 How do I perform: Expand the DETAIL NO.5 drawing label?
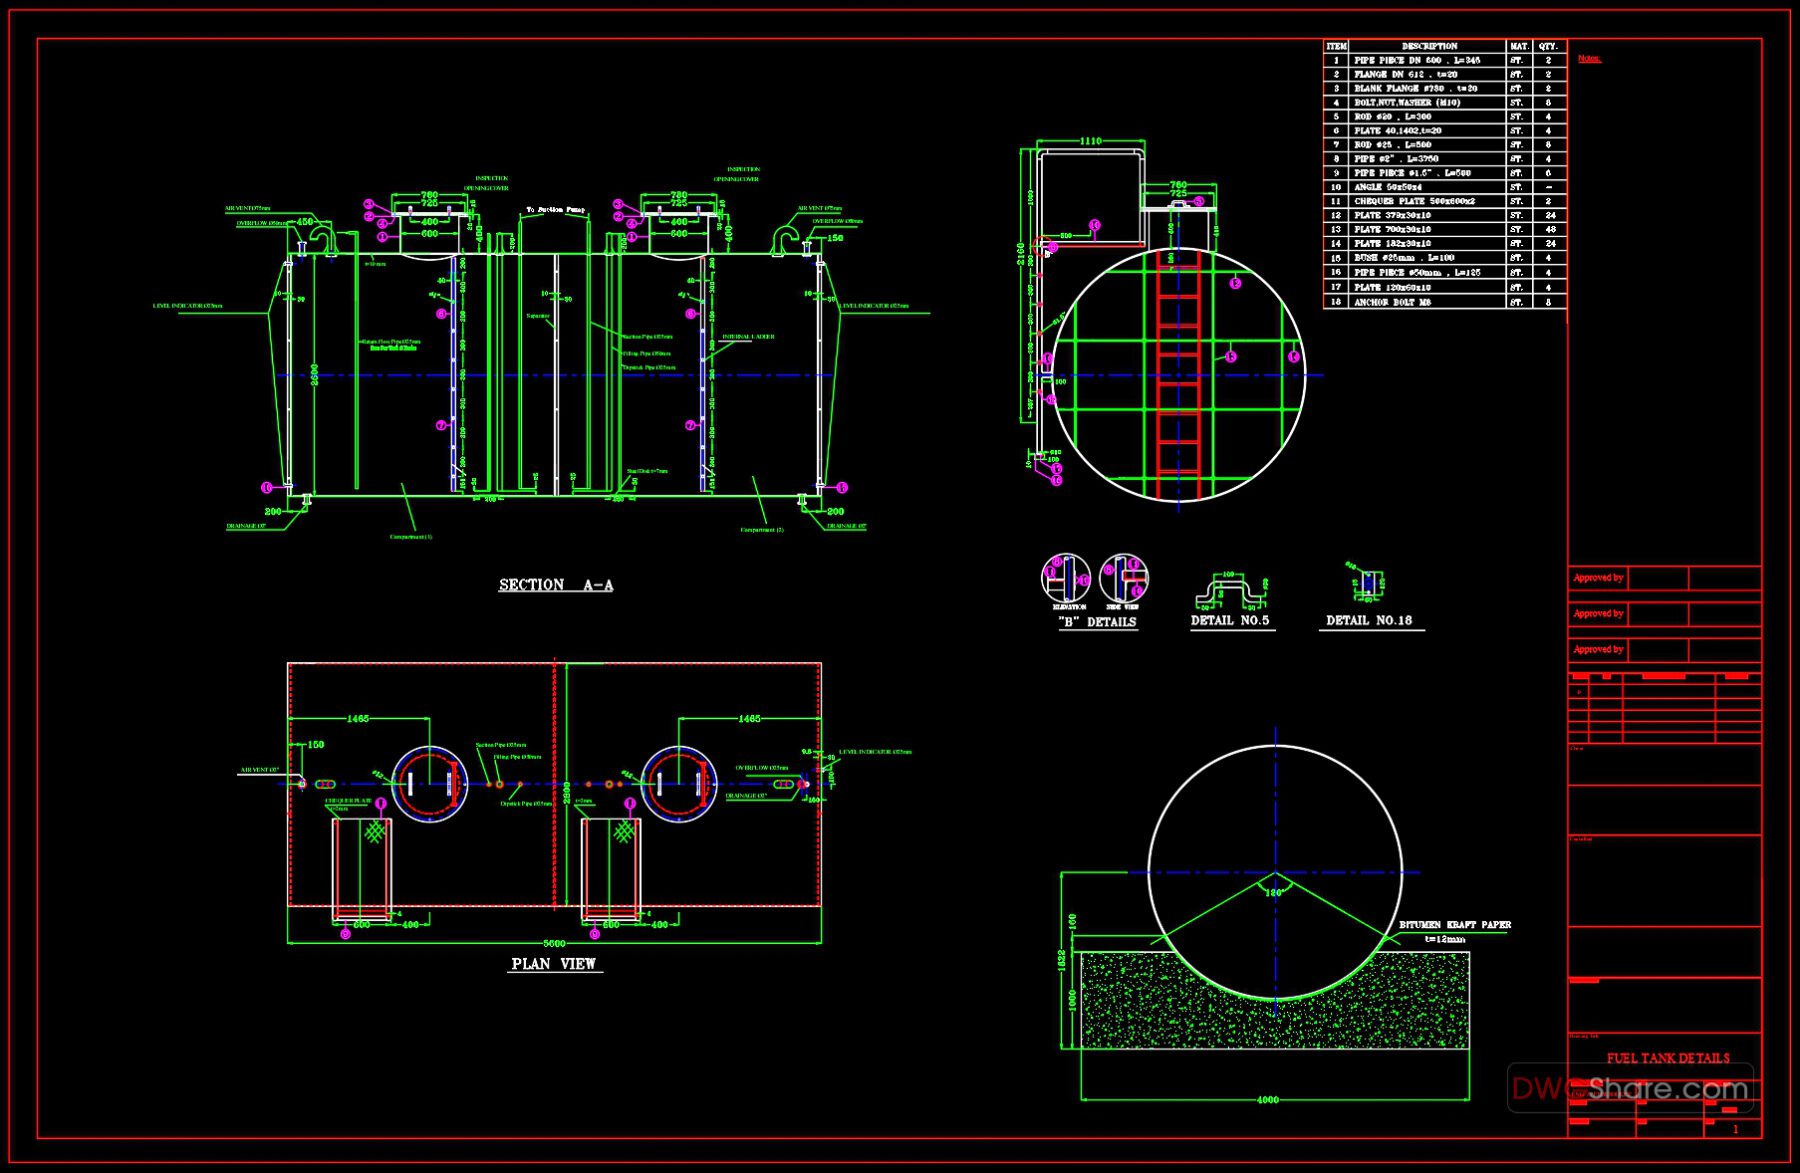1232,620
